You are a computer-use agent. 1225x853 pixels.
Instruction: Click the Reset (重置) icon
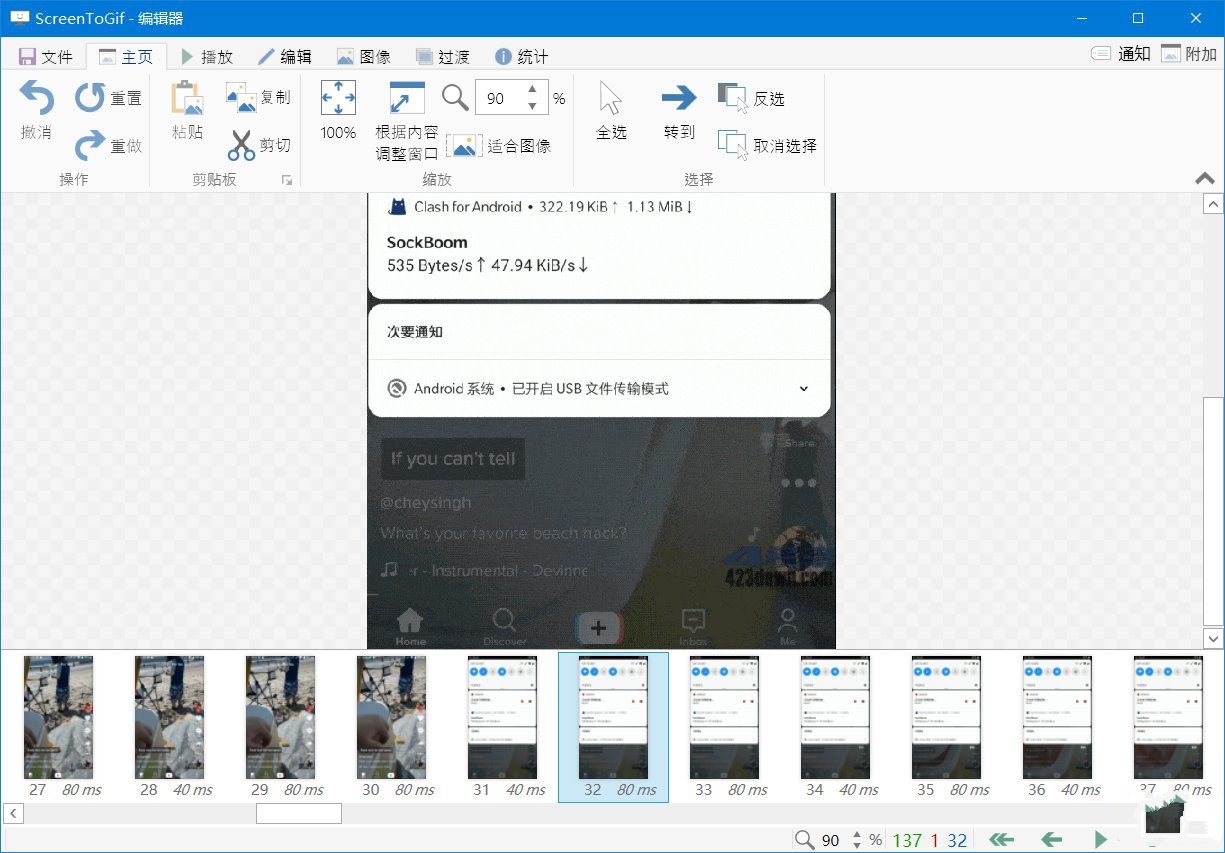click(x=90, y=98)
